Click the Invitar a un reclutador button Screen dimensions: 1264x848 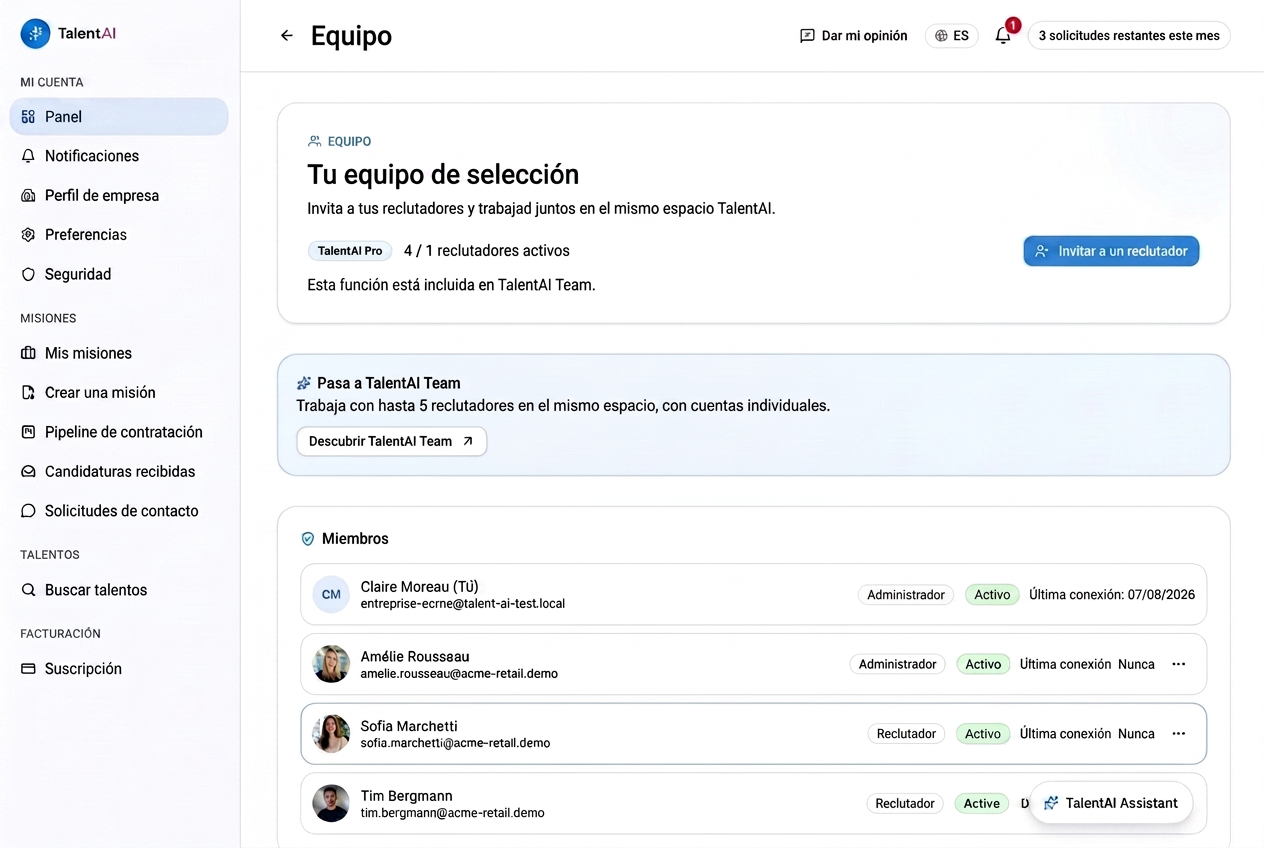tap(1111, 251)
